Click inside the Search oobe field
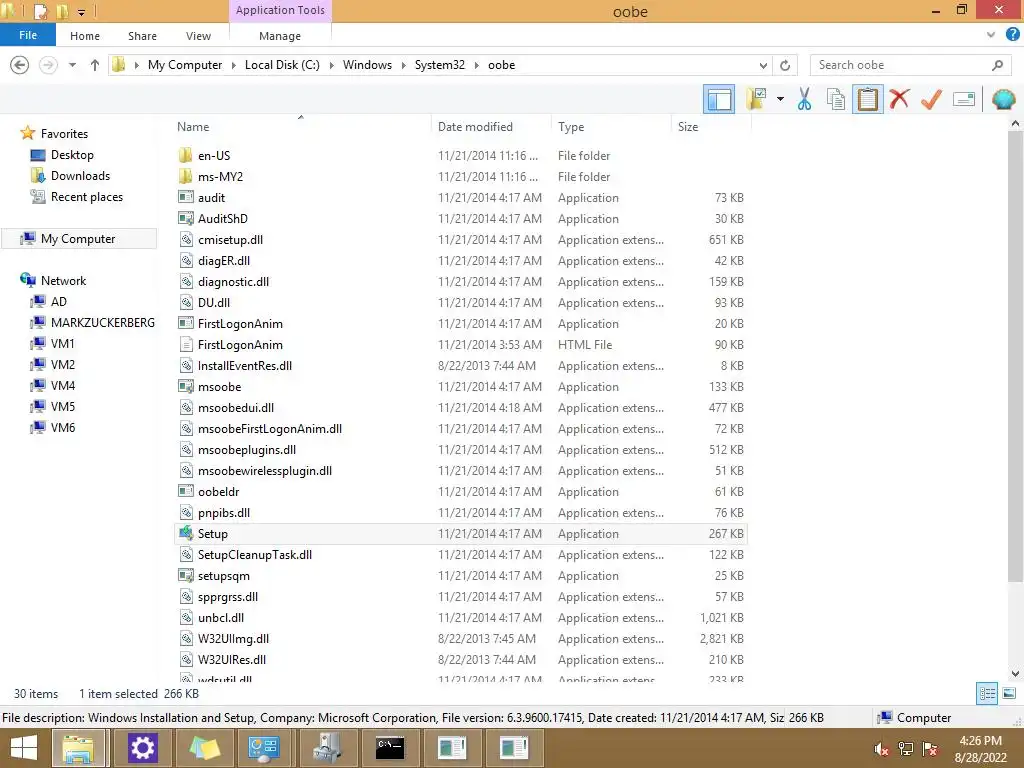Image resolution: width=1024 pixels, height=768 pixels. [x=902, y=65]
